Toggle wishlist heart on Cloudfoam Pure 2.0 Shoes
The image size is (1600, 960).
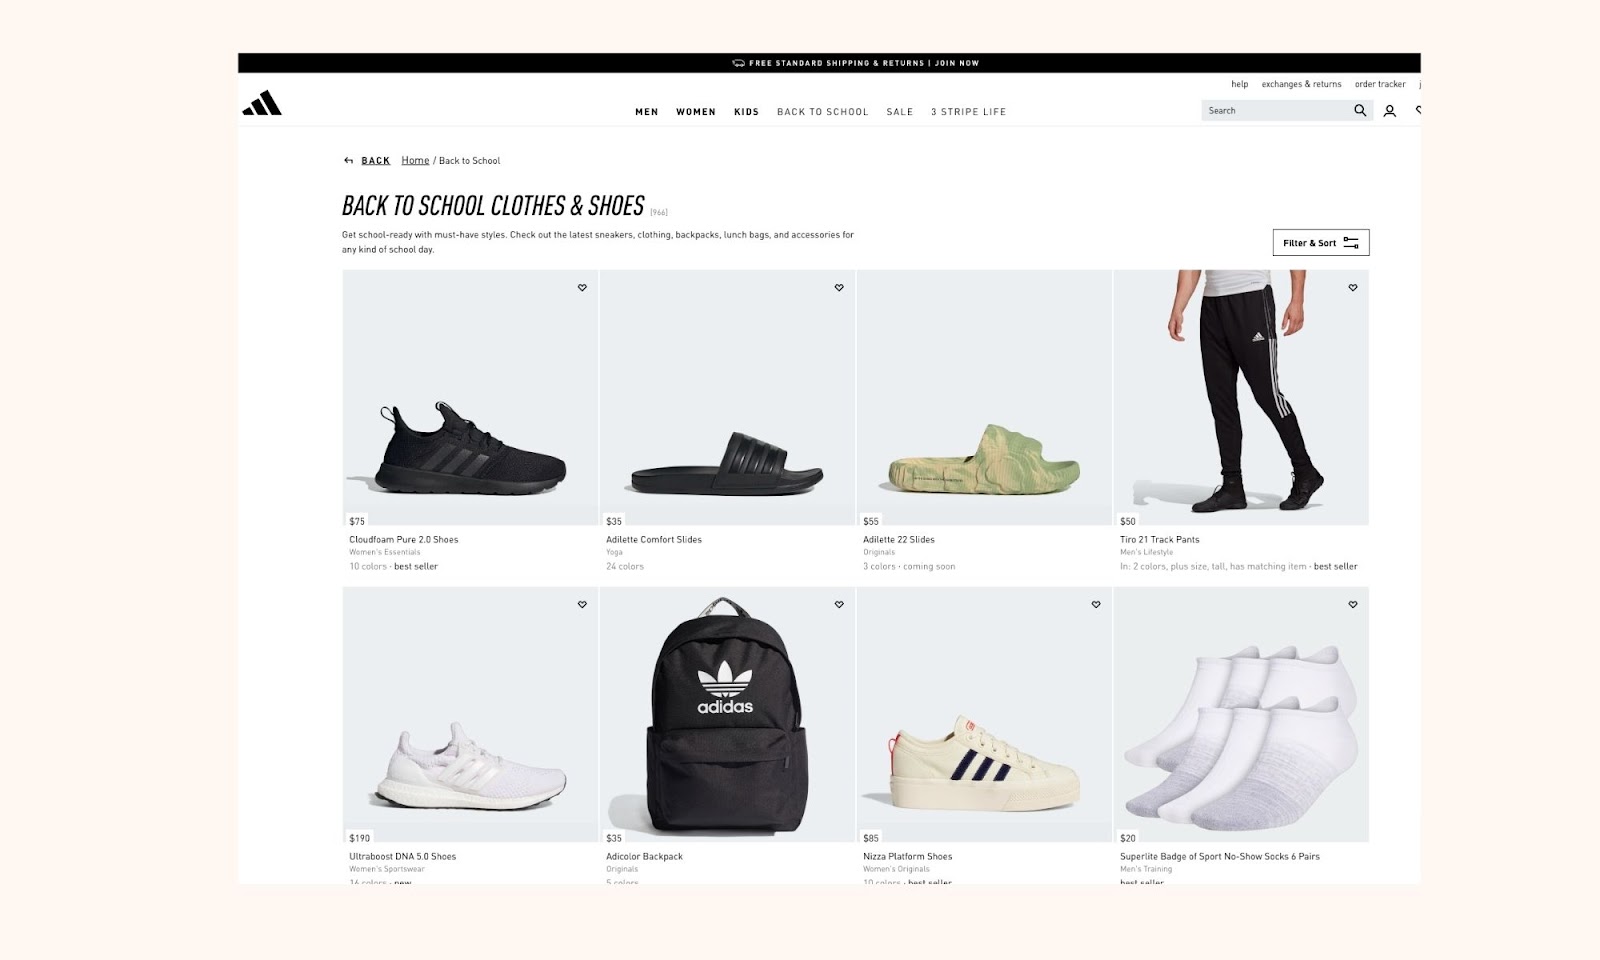tap(582, 288)
